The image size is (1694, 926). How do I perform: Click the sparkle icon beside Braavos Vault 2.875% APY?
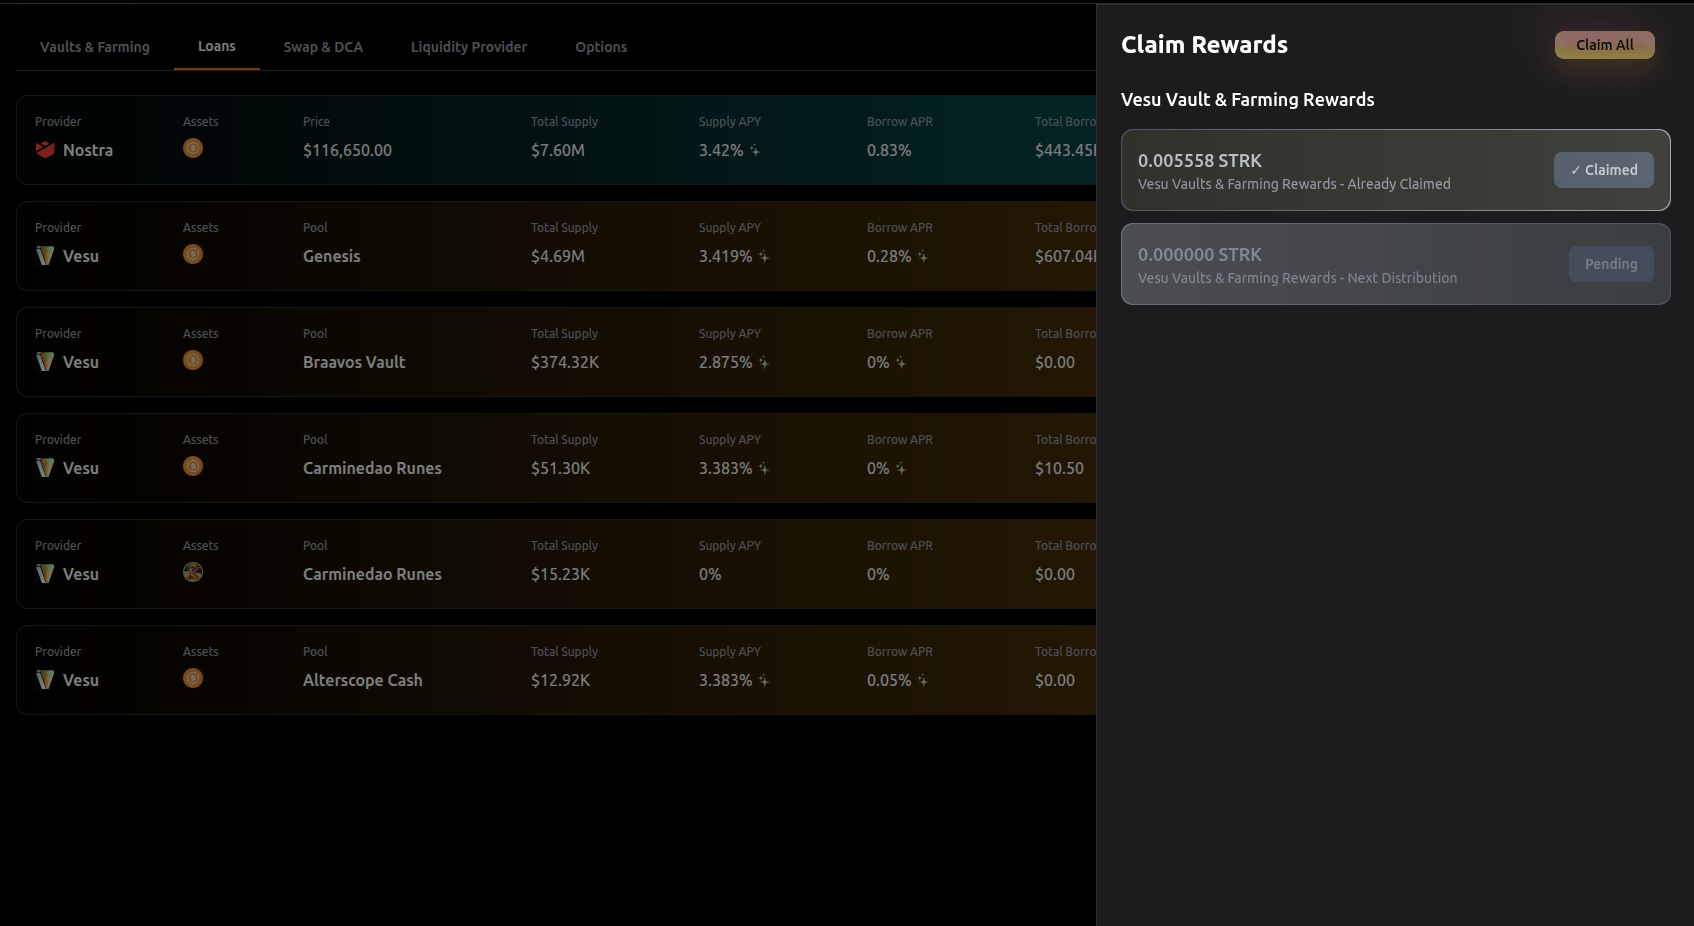[764, 363]
